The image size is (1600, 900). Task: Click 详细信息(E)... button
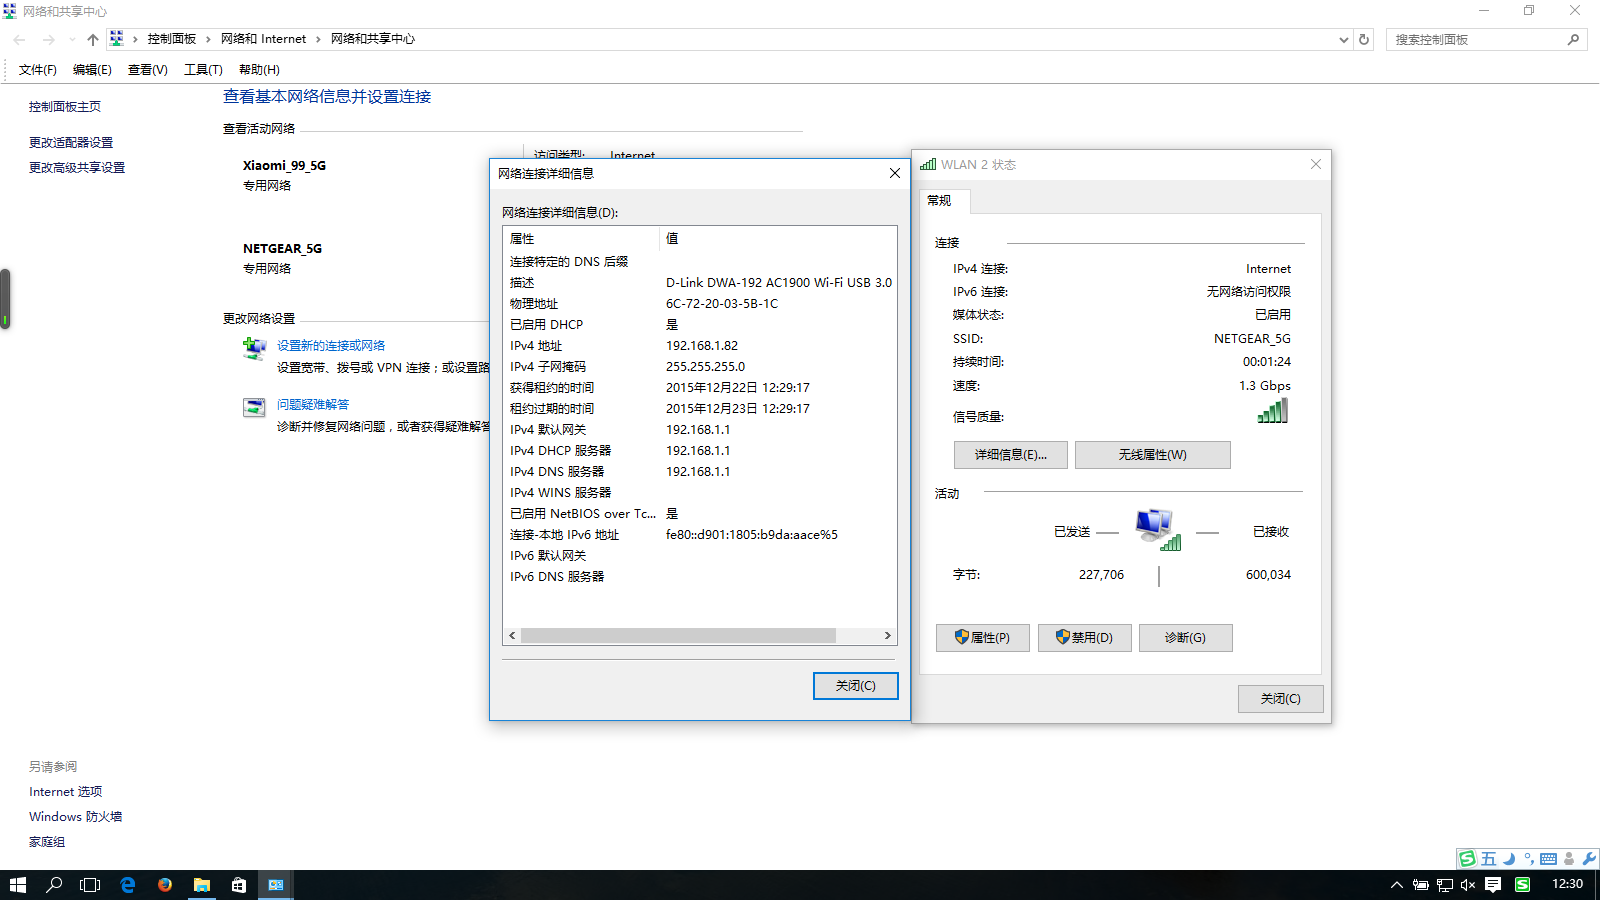click(x=1011, y=455)
